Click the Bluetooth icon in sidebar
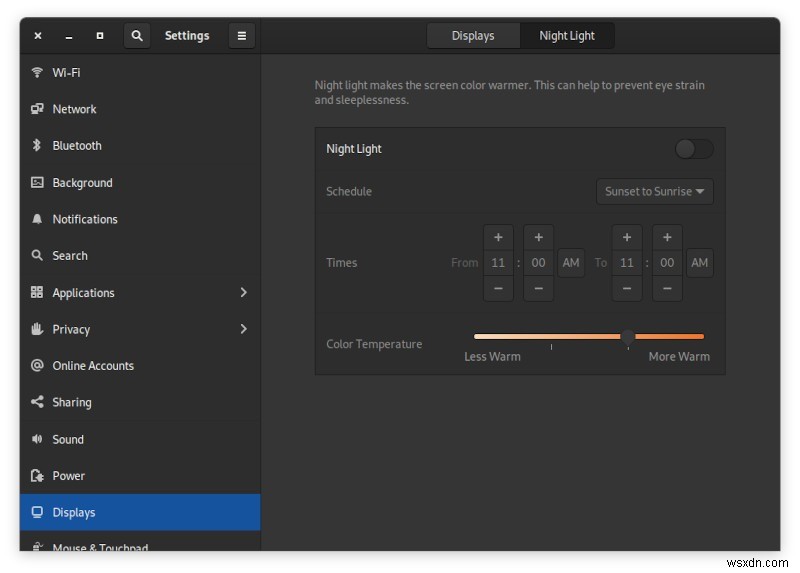Viewport: 800px width, 573px height. [37, 146]
